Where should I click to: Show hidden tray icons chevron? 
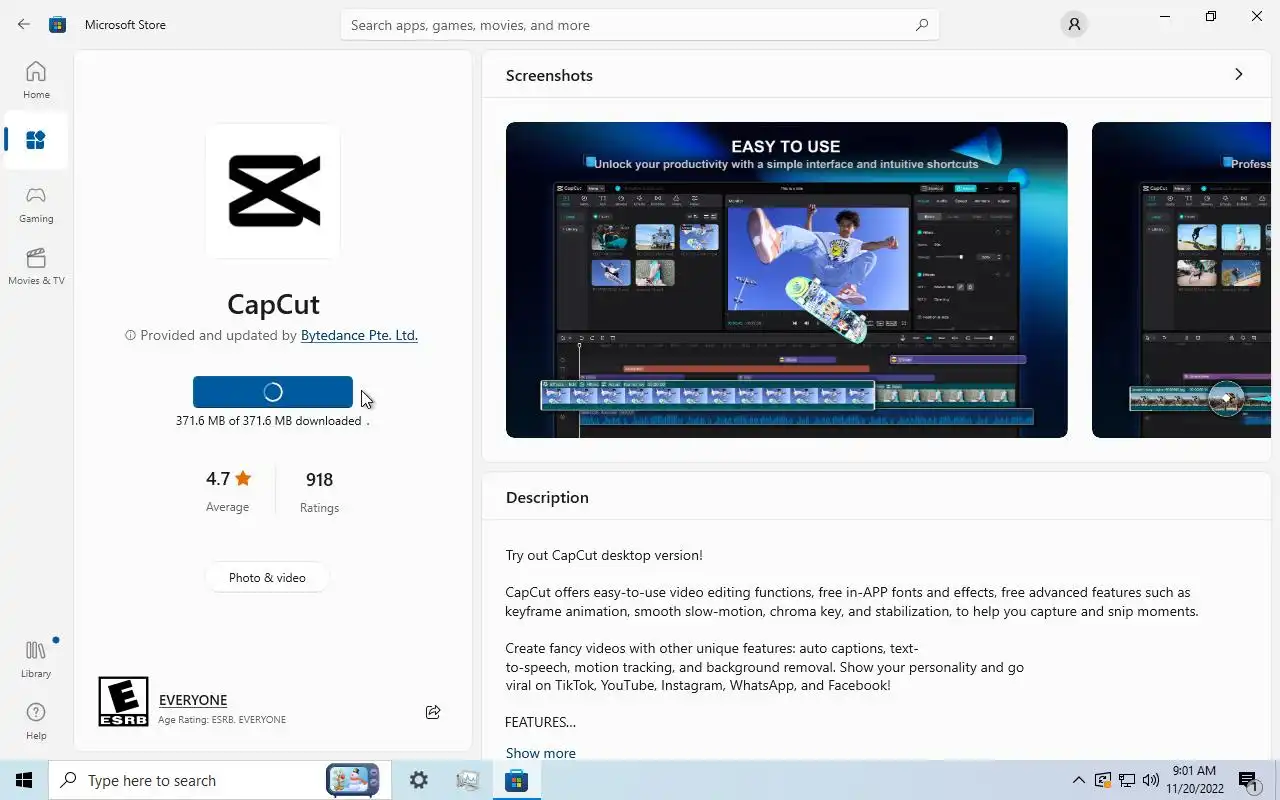1078,780
